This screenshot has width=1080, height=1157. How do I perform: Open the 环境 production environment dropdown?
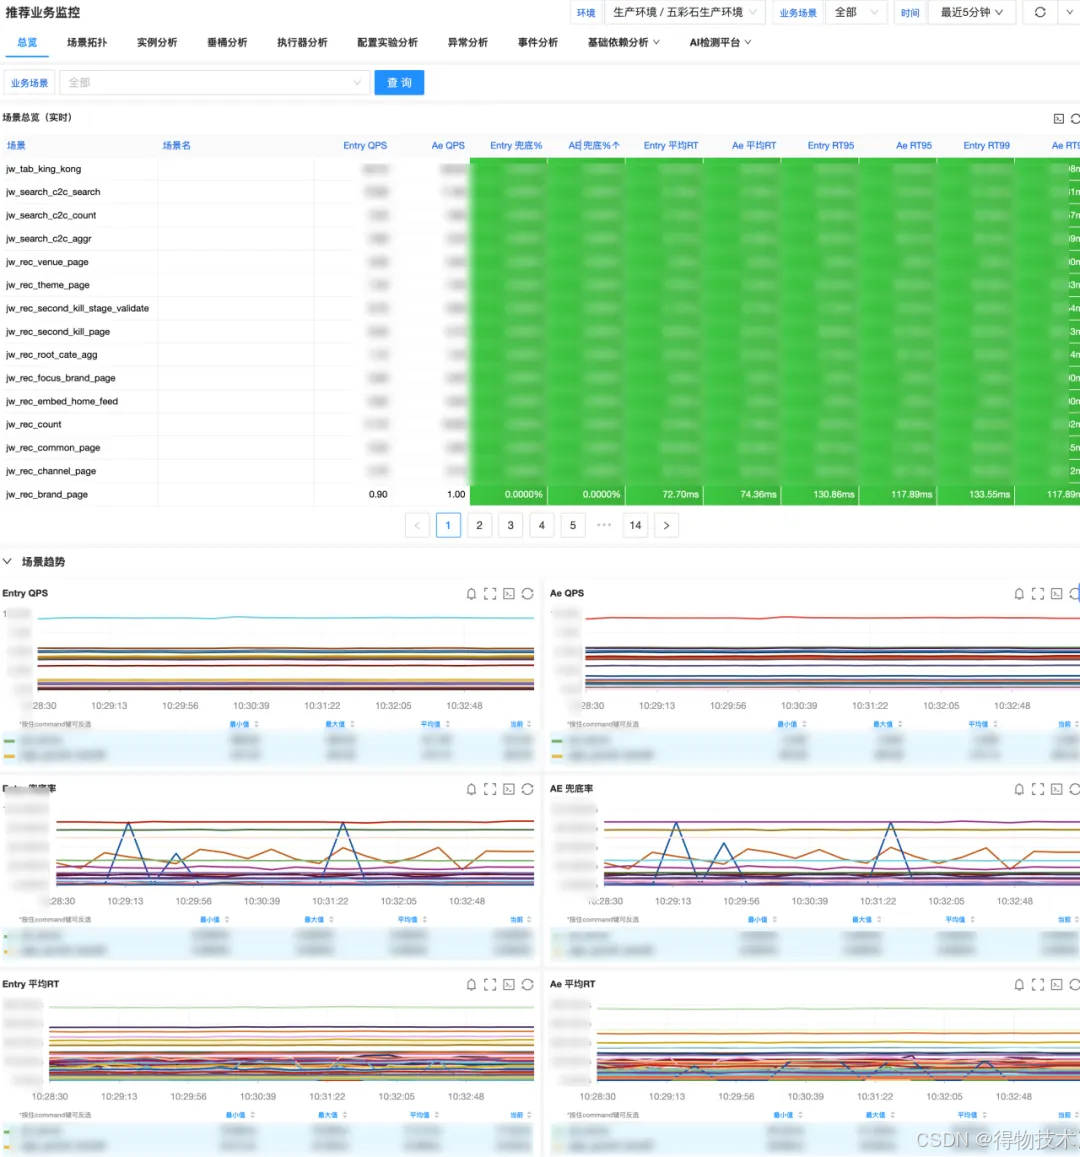tap(685, 13)
